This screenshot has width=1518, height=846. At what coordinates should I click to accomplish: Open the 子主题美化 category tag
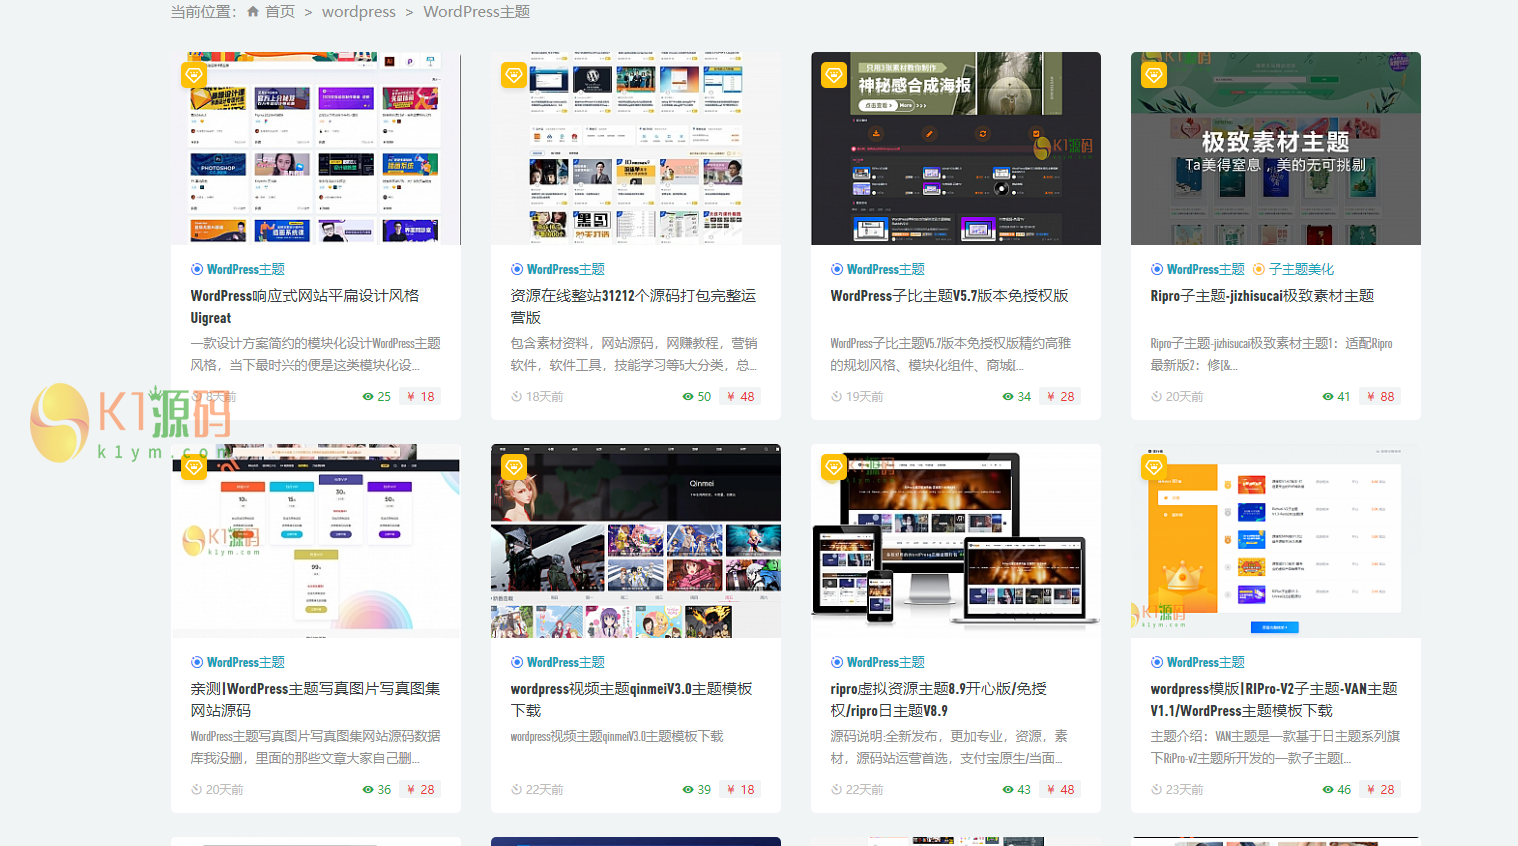click(x=1301, y=269)
